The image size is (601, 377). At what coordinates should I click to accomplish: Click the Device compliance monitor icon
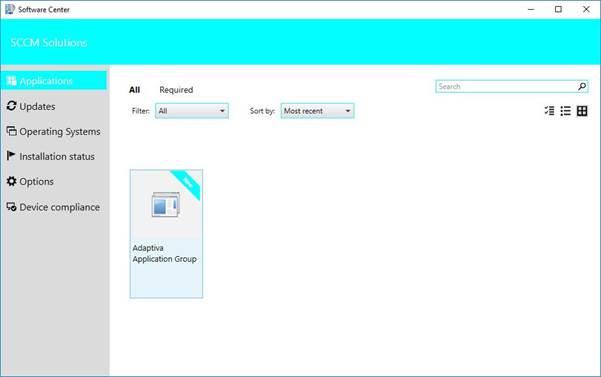click(11, 207)
